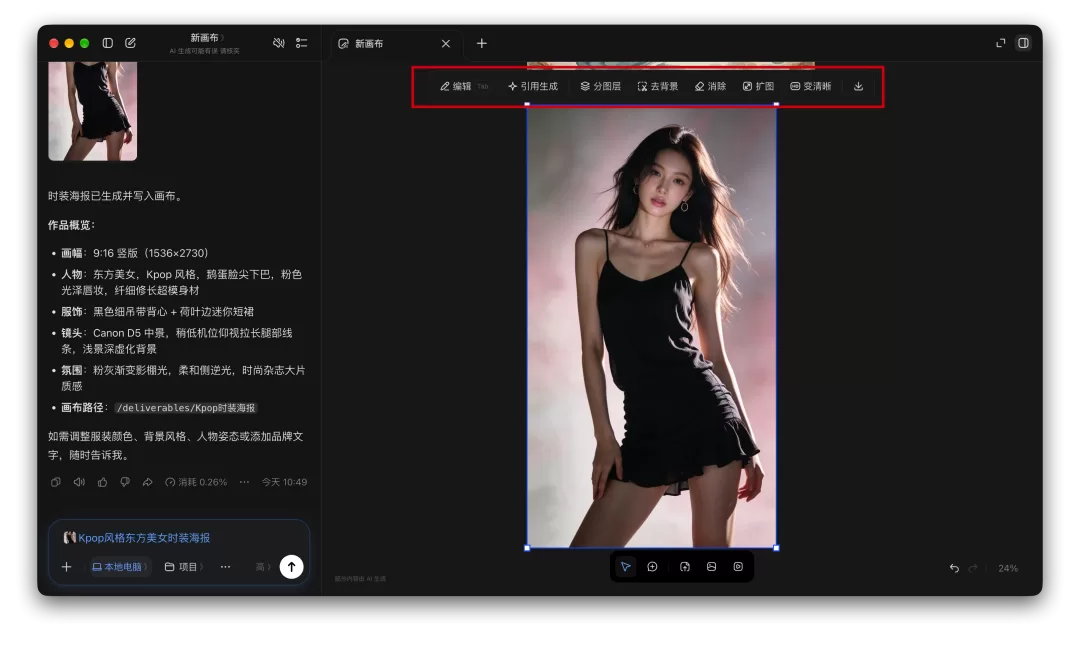Screen dimensions: 1080x646
Task: Click the video generation tool in bottom toolbar
Action: (x=738, y=567)
